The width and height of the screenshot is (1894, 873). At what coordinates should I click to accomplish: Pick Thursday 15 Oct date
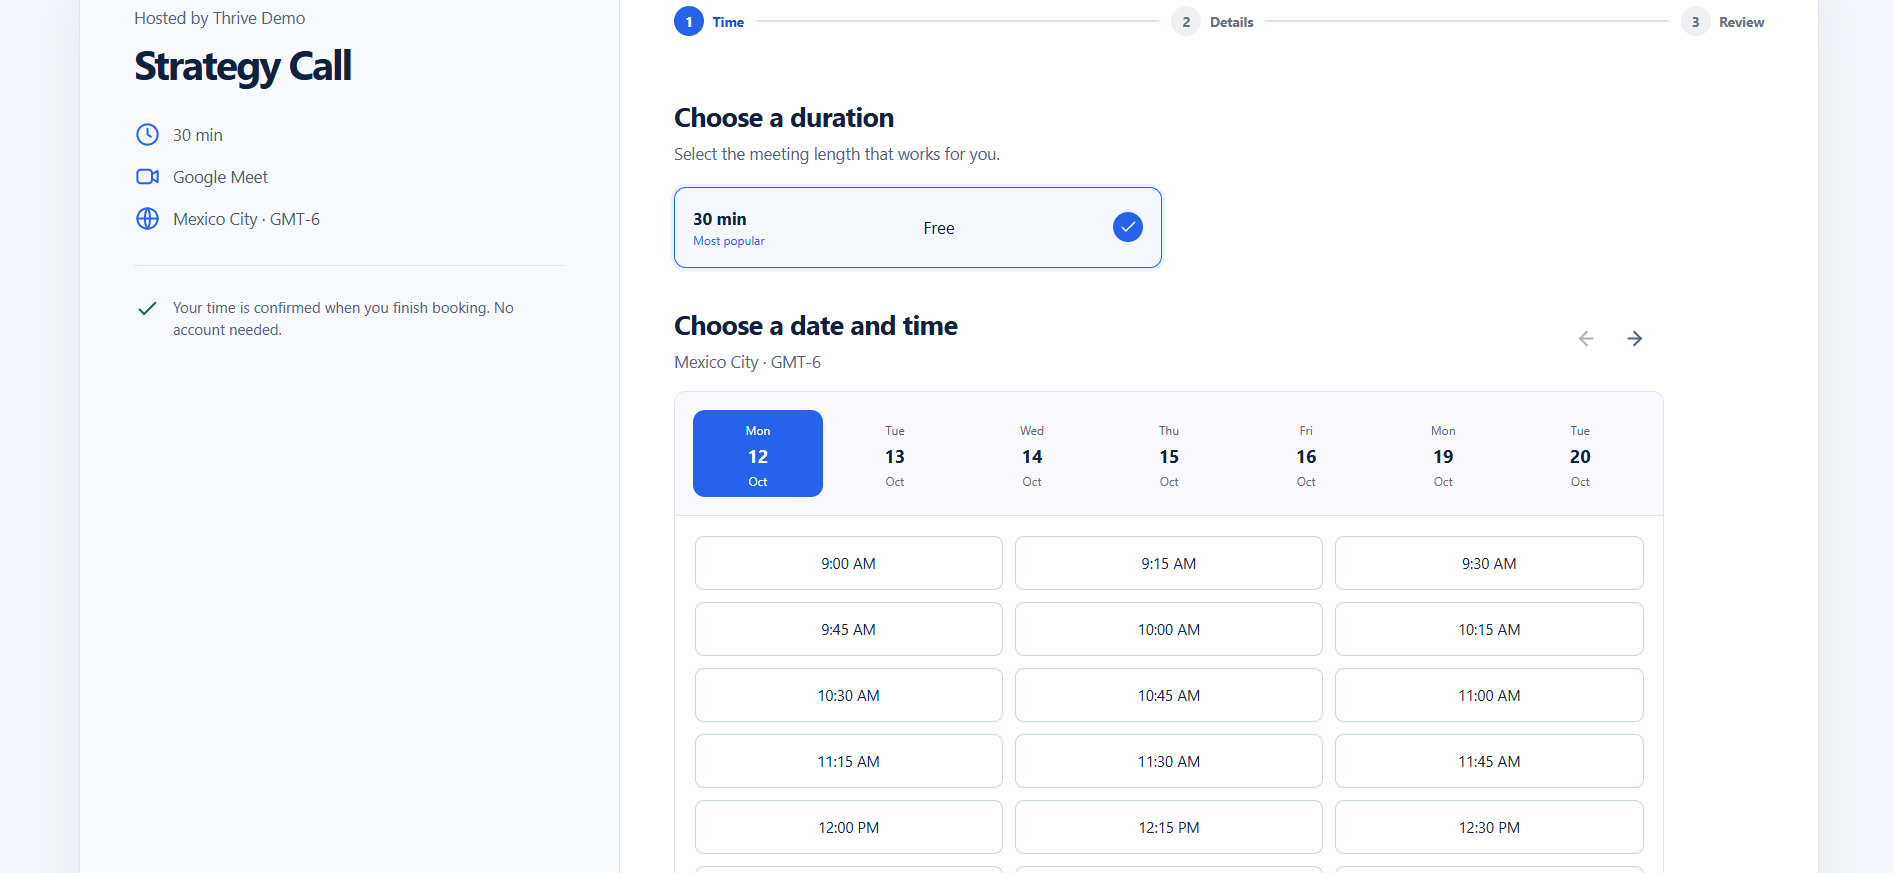pos(1169,453)
